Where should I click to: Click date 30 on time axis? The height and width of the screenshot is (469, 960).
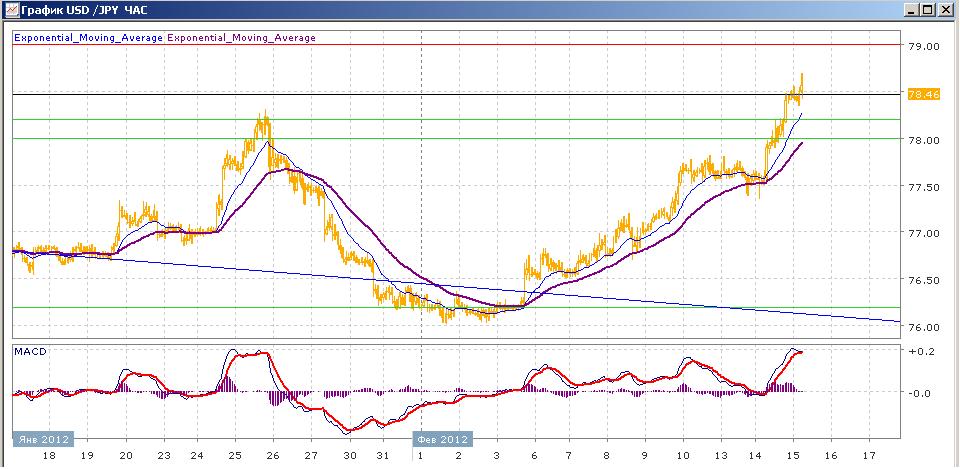[348, 456]
